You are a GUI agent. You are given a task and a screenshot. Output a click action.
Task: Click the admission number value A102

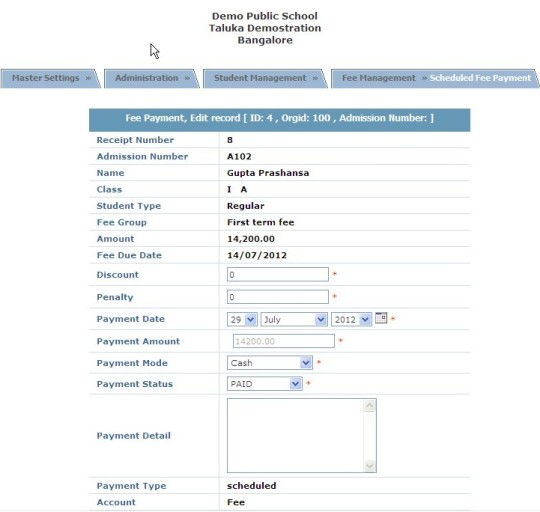click(239, 157)
